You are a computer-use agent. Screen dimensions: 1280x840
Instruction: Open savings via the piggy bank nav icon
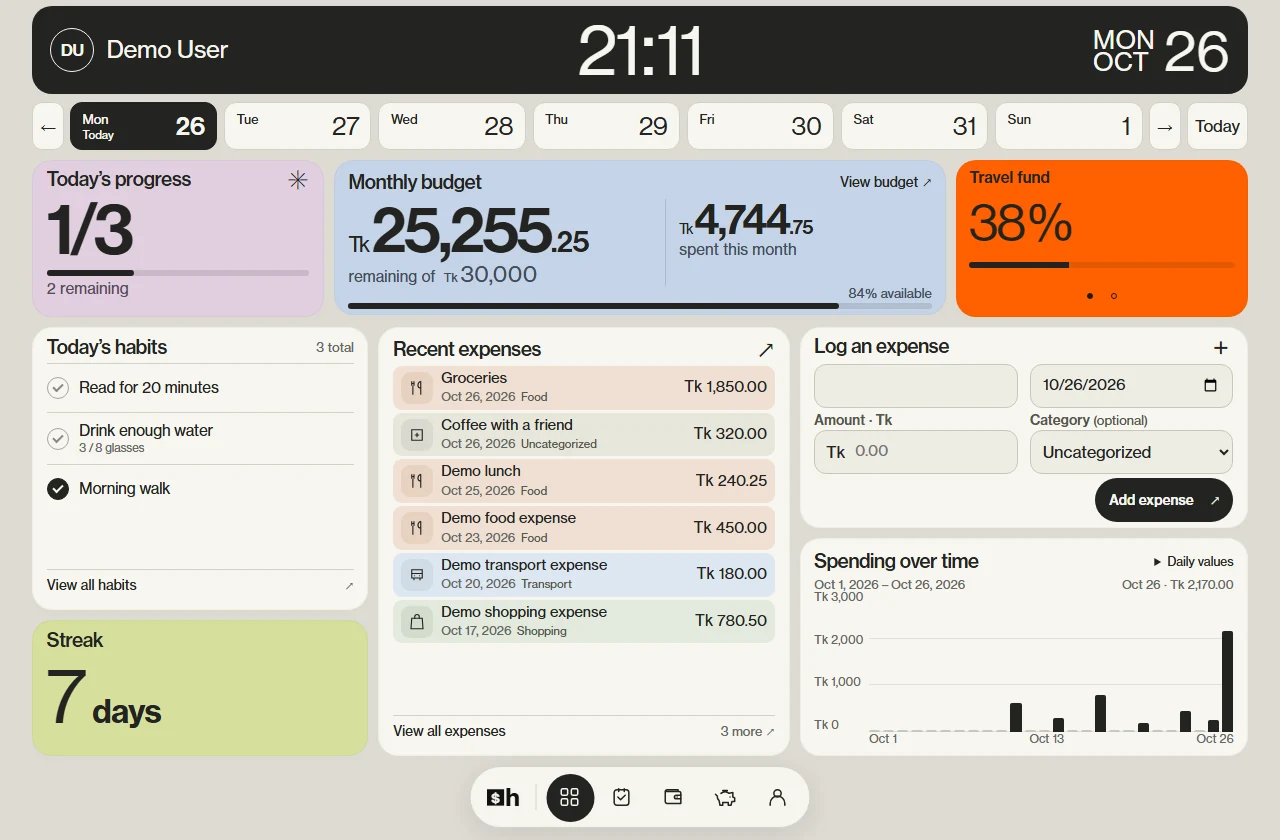[726, 797]
